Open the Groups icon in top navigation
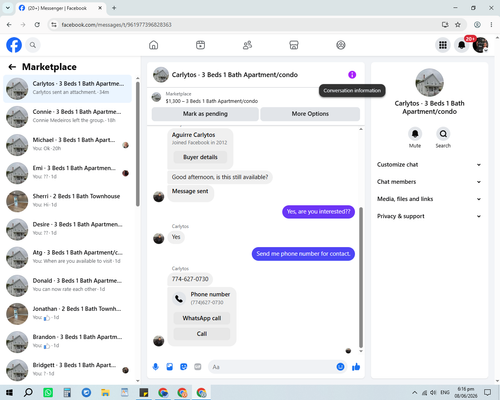The height and width of the screenshot is (400, 500). click(x=341, y=45)
